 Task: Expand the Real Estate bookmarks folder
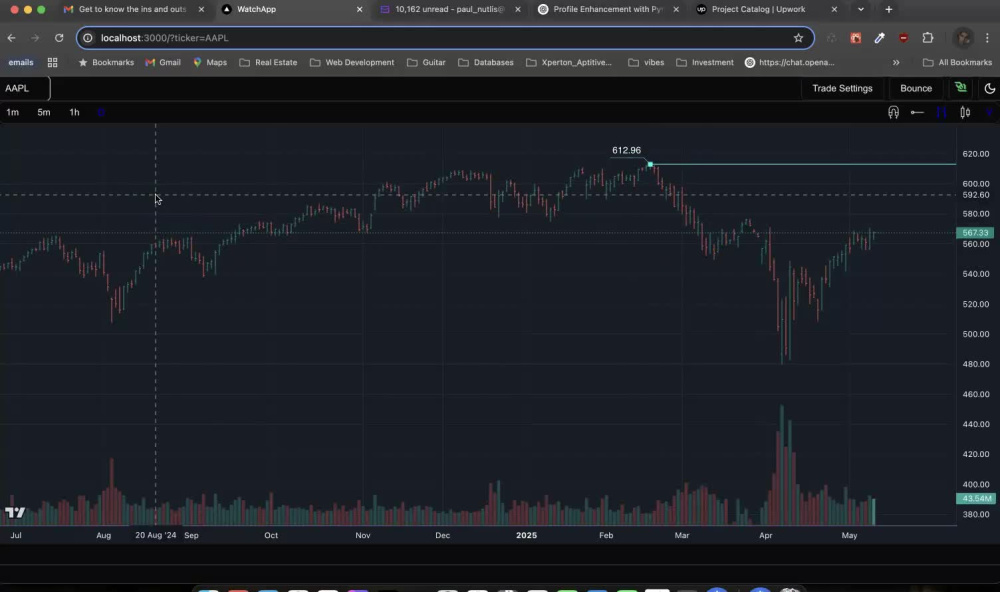click(x=268, y=63)
